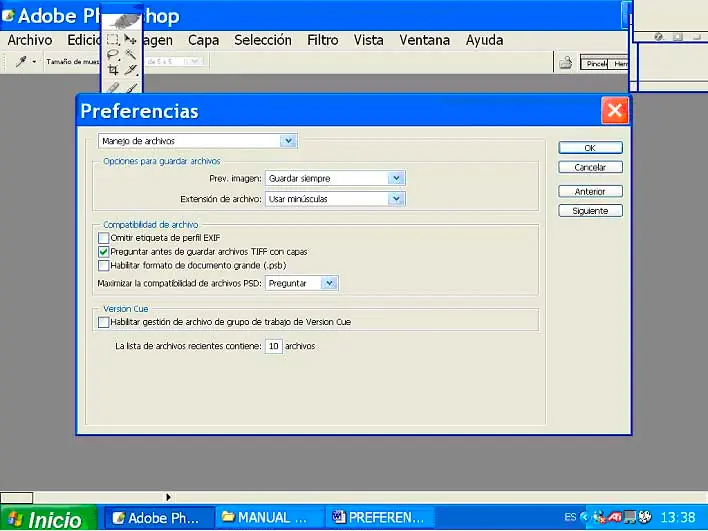Click the taskbar clock 13:38
Screen dimensions: 708x531
click(x=678, y=517)
